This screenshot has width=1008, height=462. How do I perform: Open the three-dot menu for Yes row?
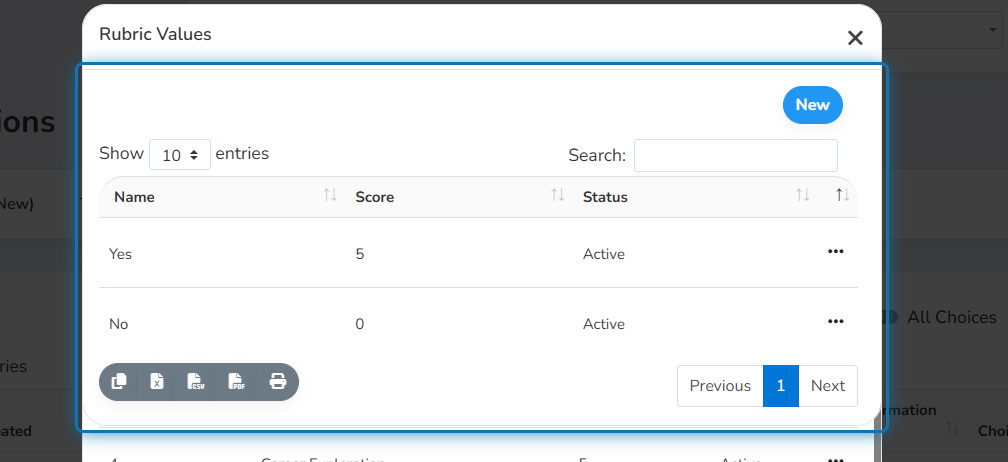pyautogui.click(x=835, y=252)
